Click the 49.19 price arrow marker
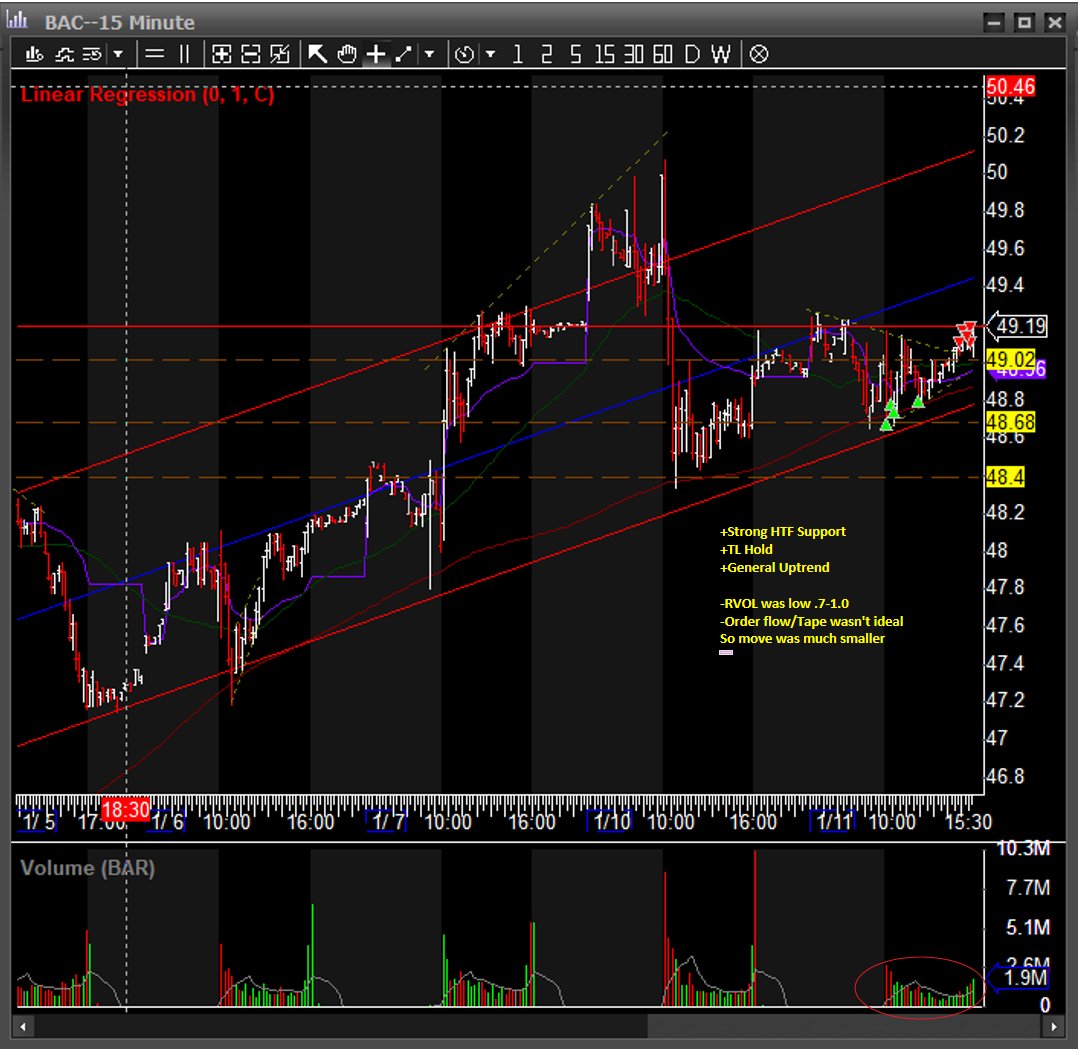The height and width of the screenshot is (1051, 1079). (1018, 326)
